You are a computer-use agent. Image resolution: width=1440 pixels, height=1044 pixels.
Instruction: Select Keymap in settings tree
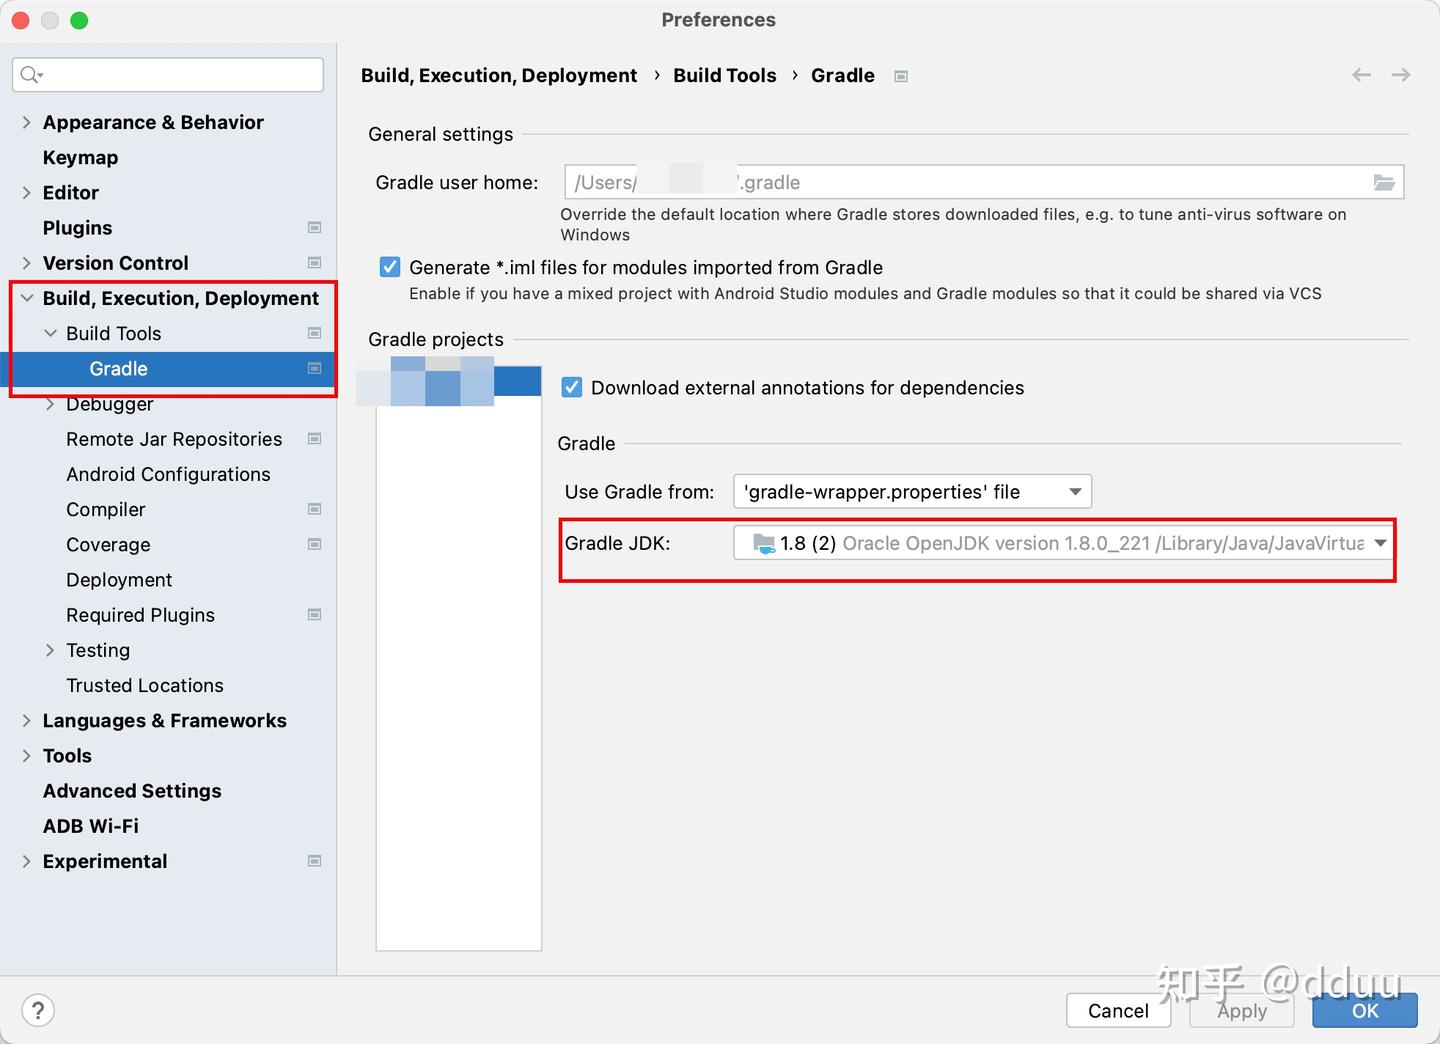(x=80, y=157)
